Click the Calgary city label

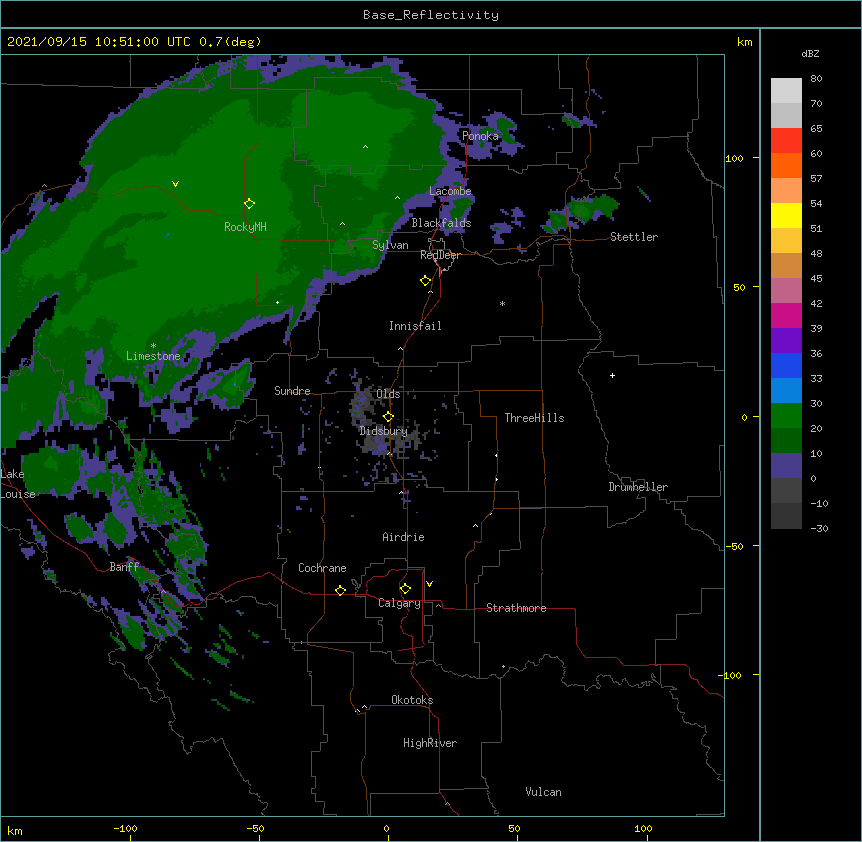(399, 603)
